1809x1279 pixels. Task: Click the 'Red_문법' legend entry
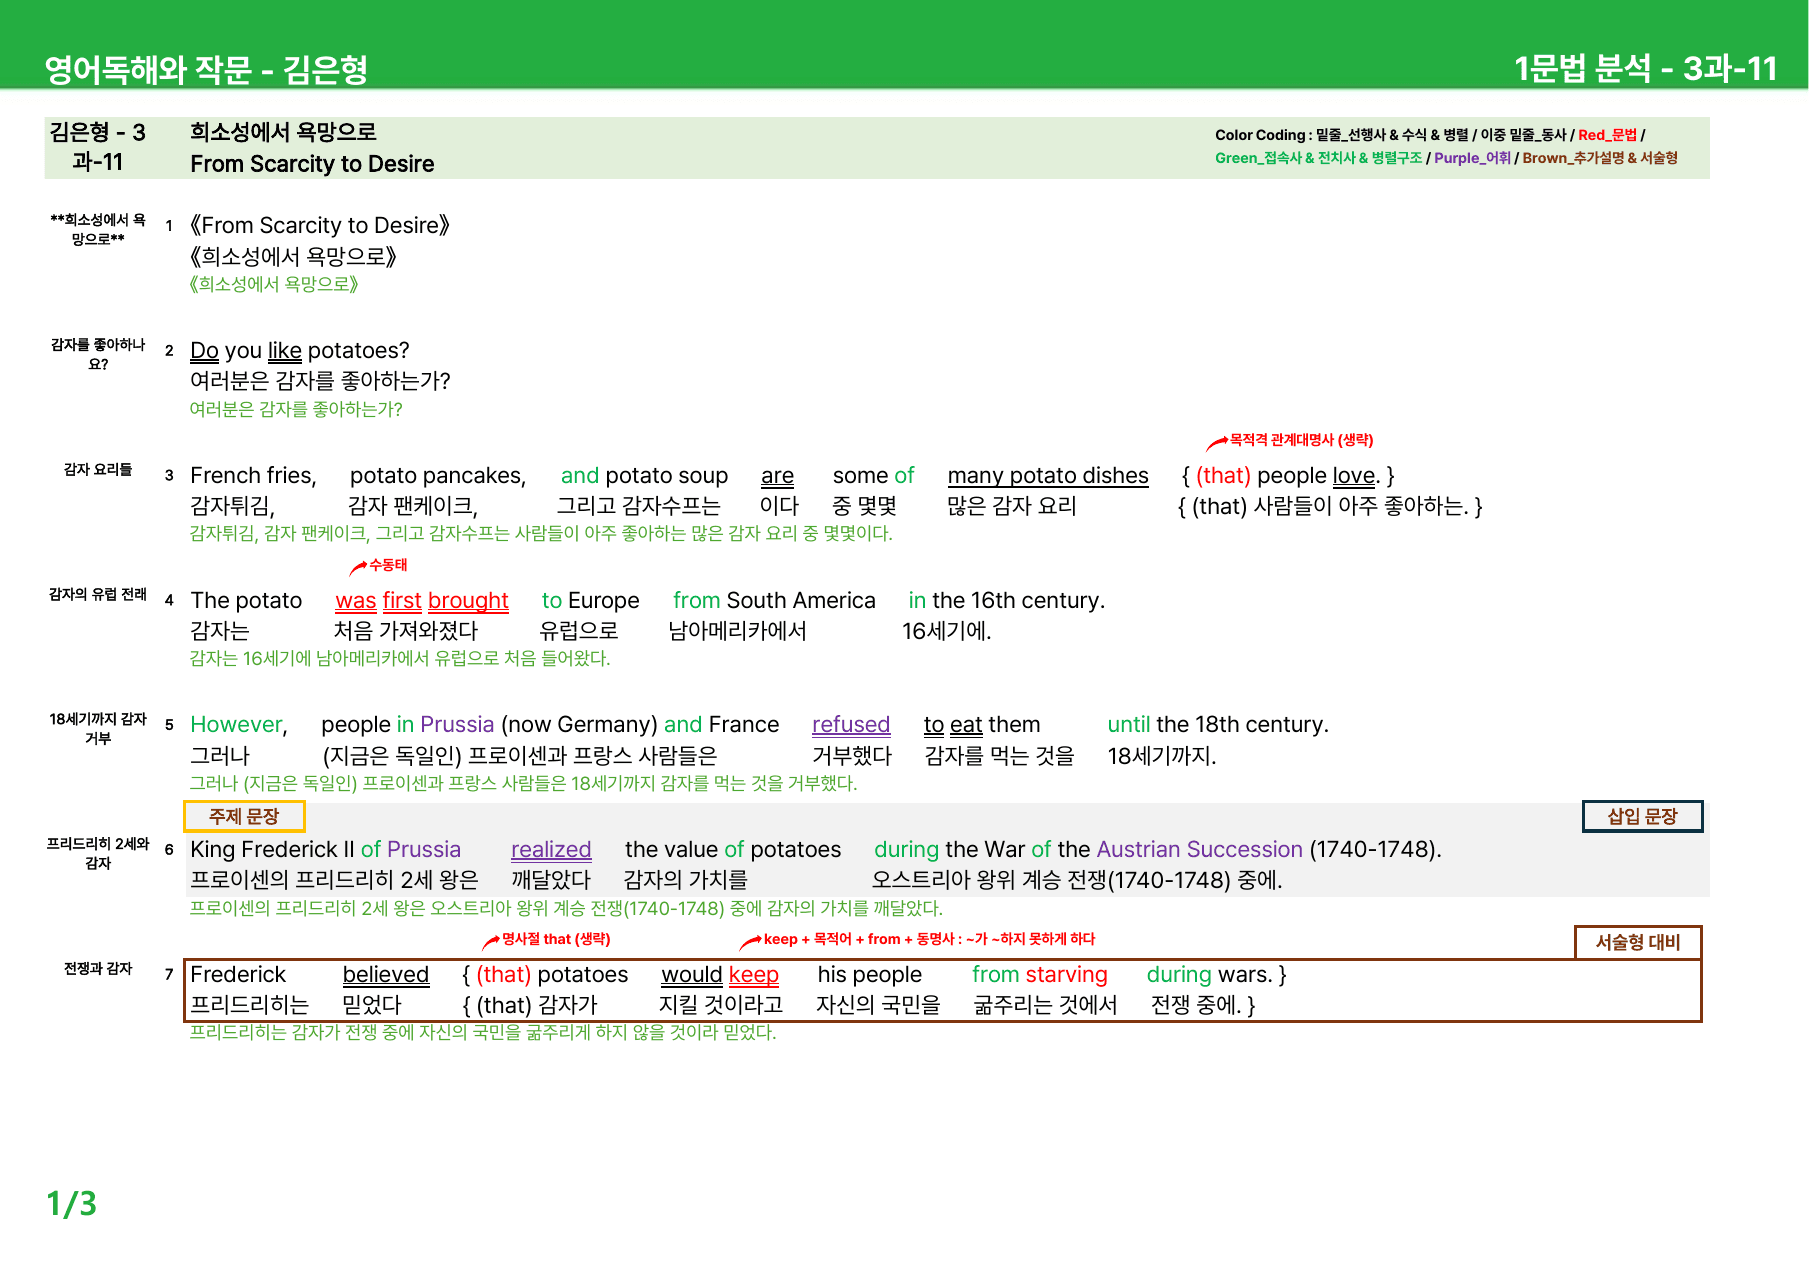(x=1607, y=135)
